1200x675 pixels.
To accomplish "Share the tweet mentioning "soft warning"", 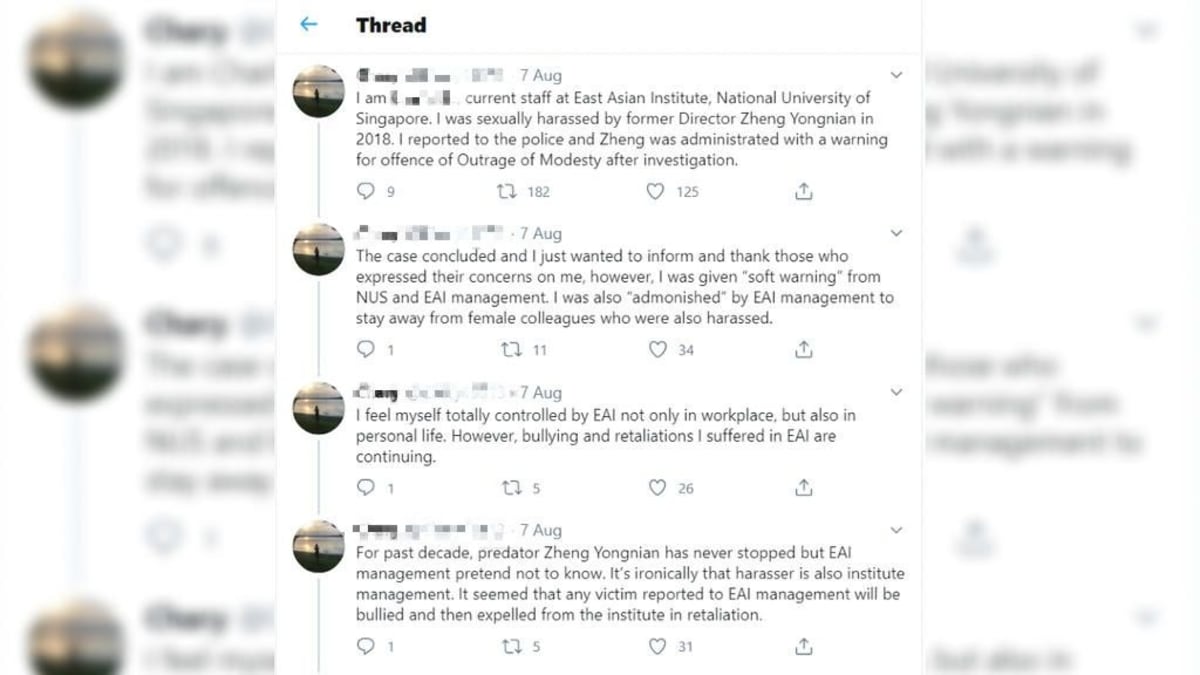I will point(804,350).
